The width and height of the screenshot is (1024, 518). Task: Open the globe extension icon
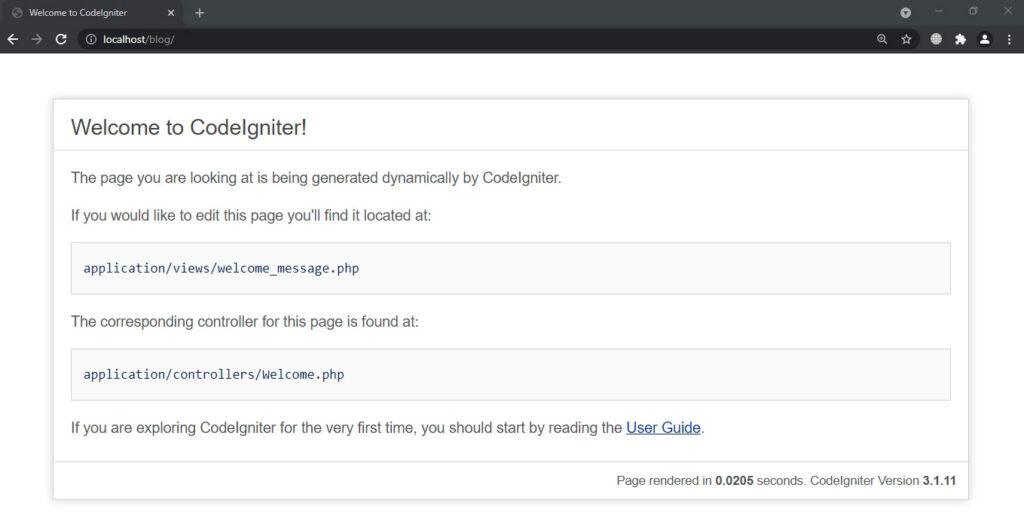coord(936,39)
